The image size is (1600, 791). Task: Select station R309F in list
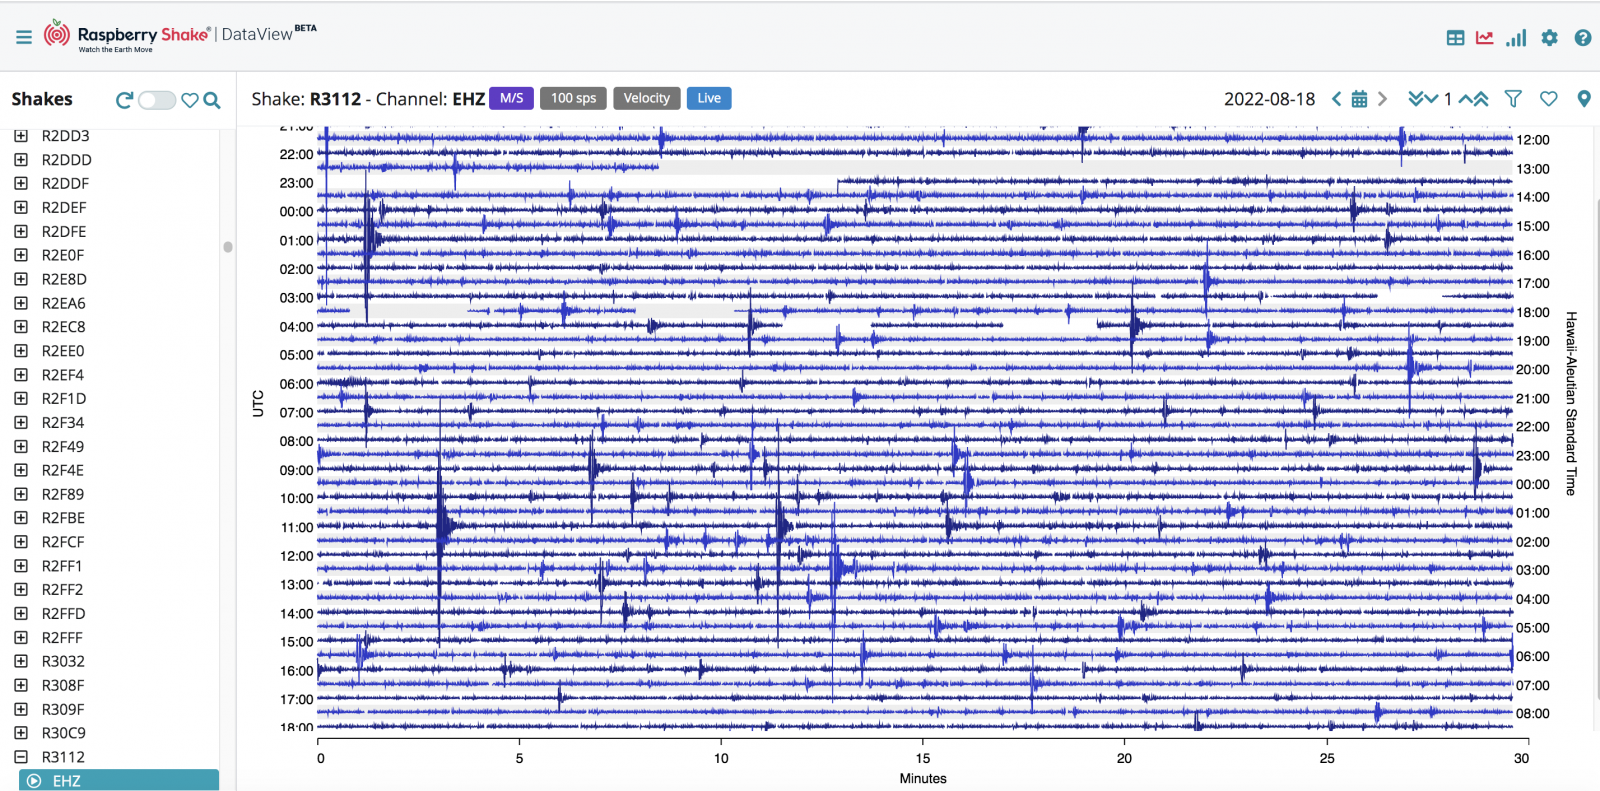(x=63, y=709)
